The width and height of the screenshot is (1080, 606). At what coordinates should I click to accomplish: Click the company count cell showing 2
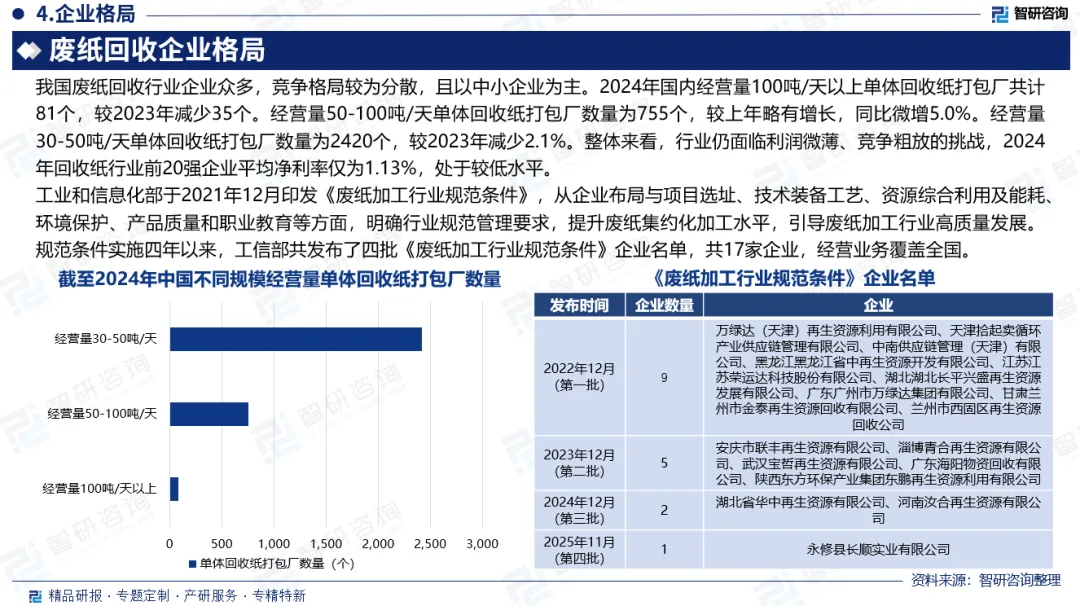point(664,510)
